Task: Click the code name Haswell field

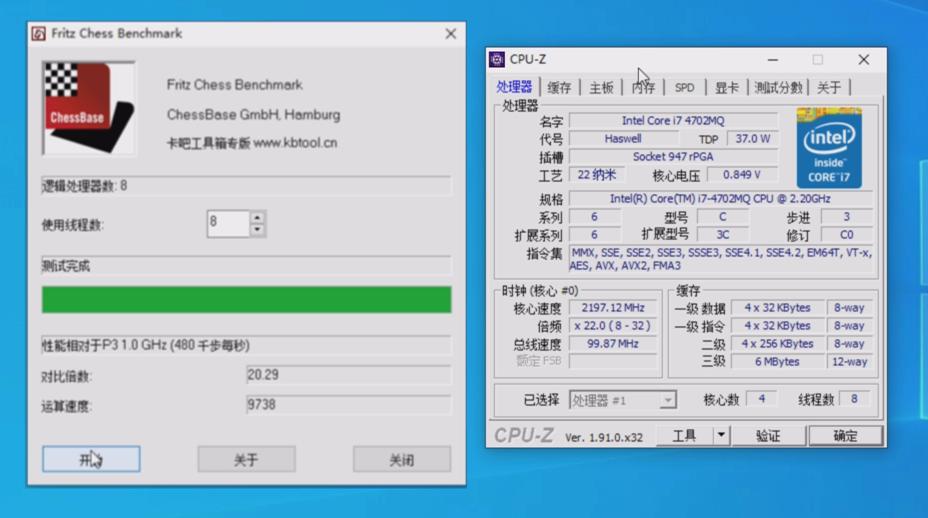Action: [623, 139]
